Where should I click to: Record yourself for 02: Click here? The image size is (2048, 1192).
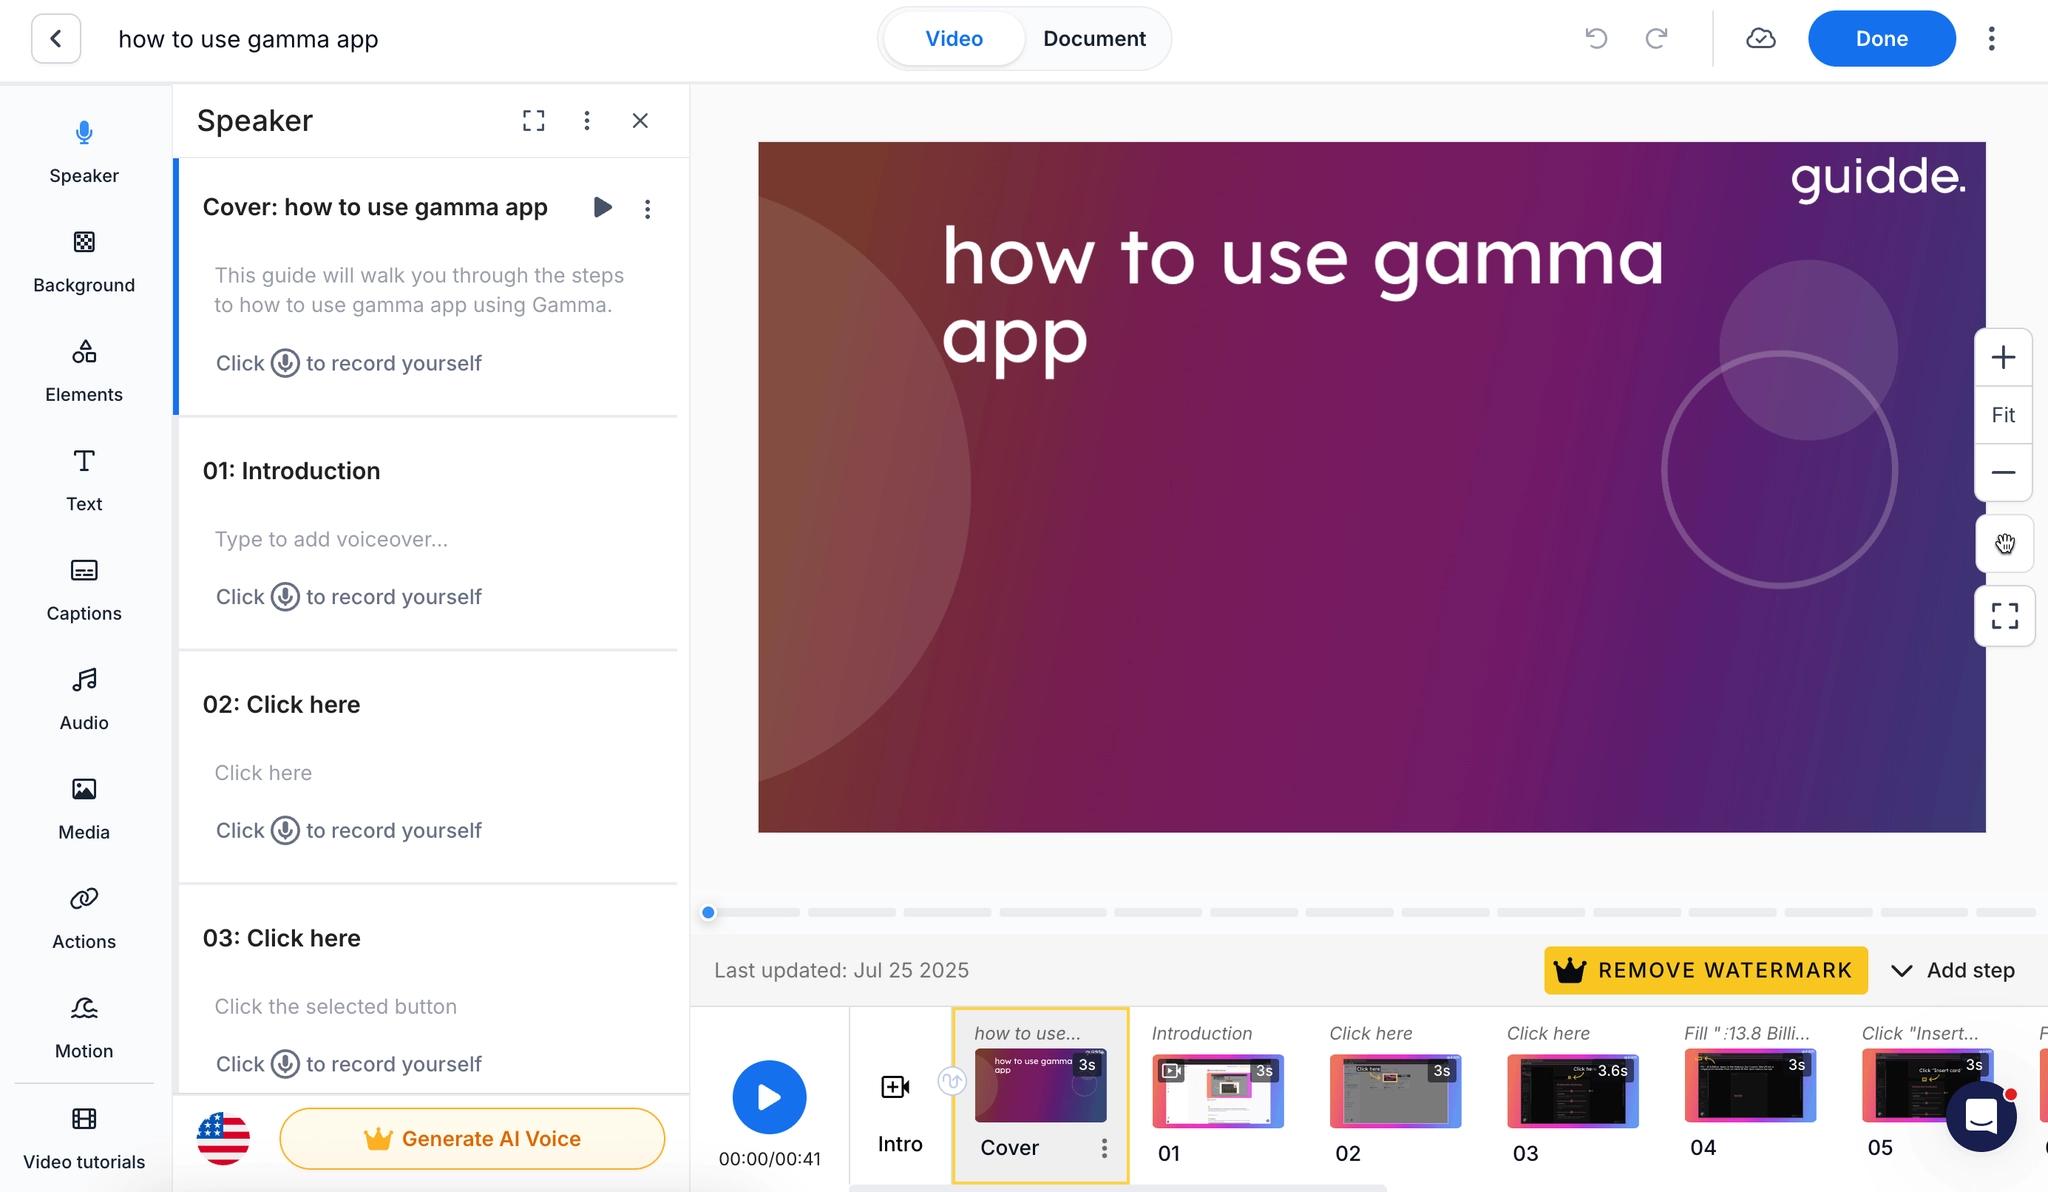pos(285,831)
